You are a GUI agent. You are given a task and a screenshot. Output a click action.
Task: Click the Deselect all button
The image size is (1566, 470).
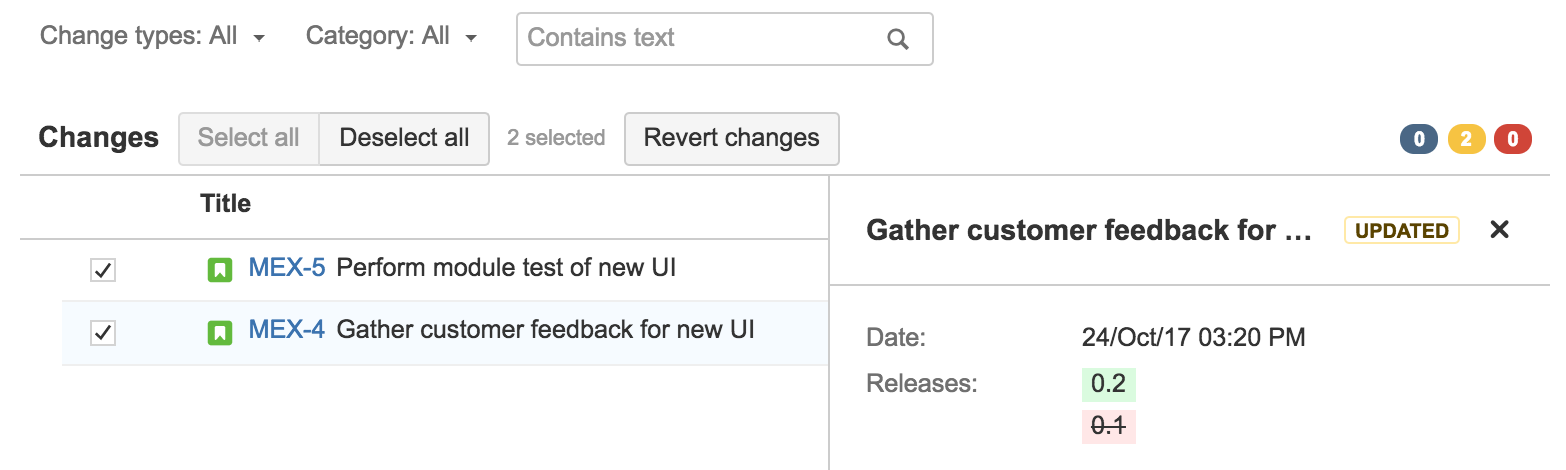[404, 138]
